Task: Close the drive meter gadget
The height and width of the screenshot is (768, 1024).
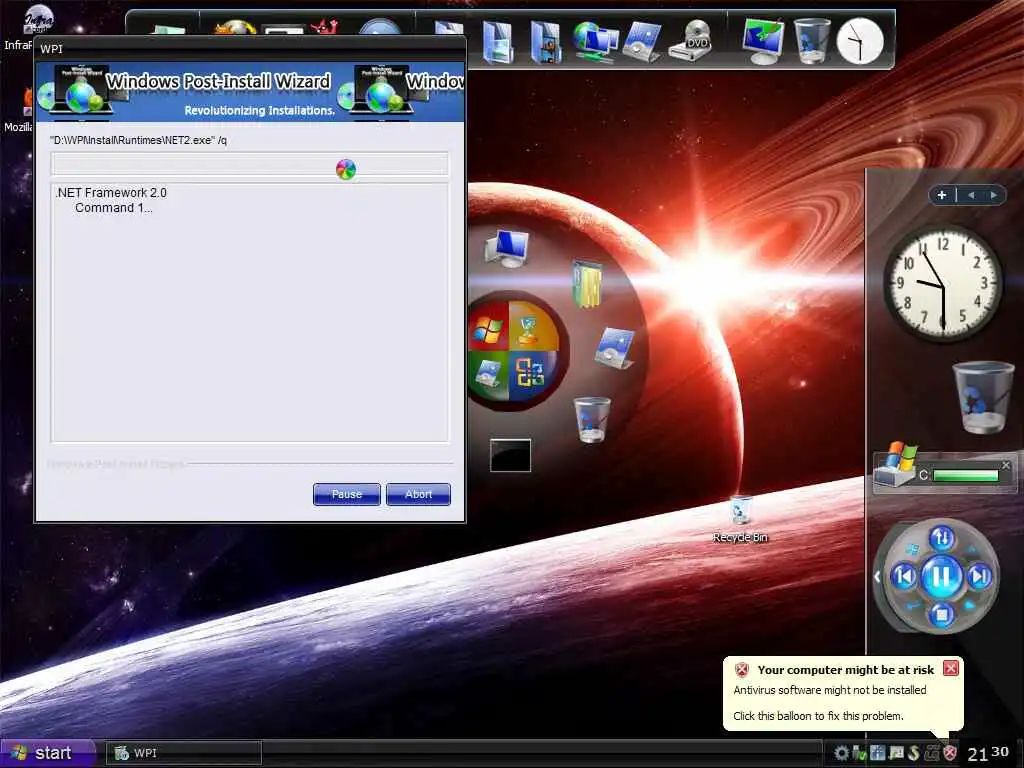Action: [1006, 465]
